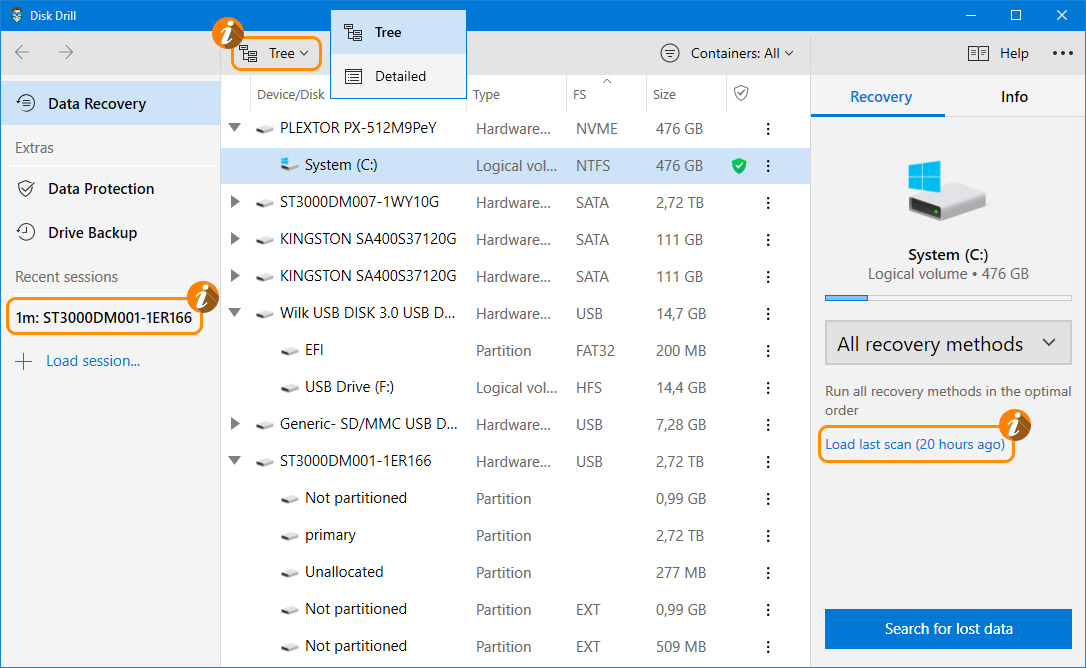Sort by the Type column header
This screenshot has height=668, width=1086.
(486, 94)
